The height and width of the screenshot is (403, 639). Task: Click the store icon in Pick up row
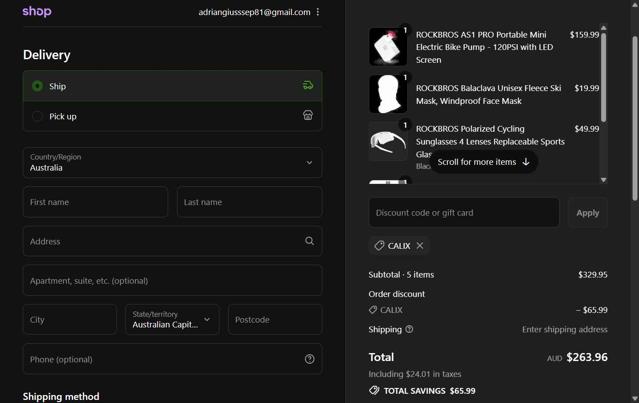coord(308,115)
